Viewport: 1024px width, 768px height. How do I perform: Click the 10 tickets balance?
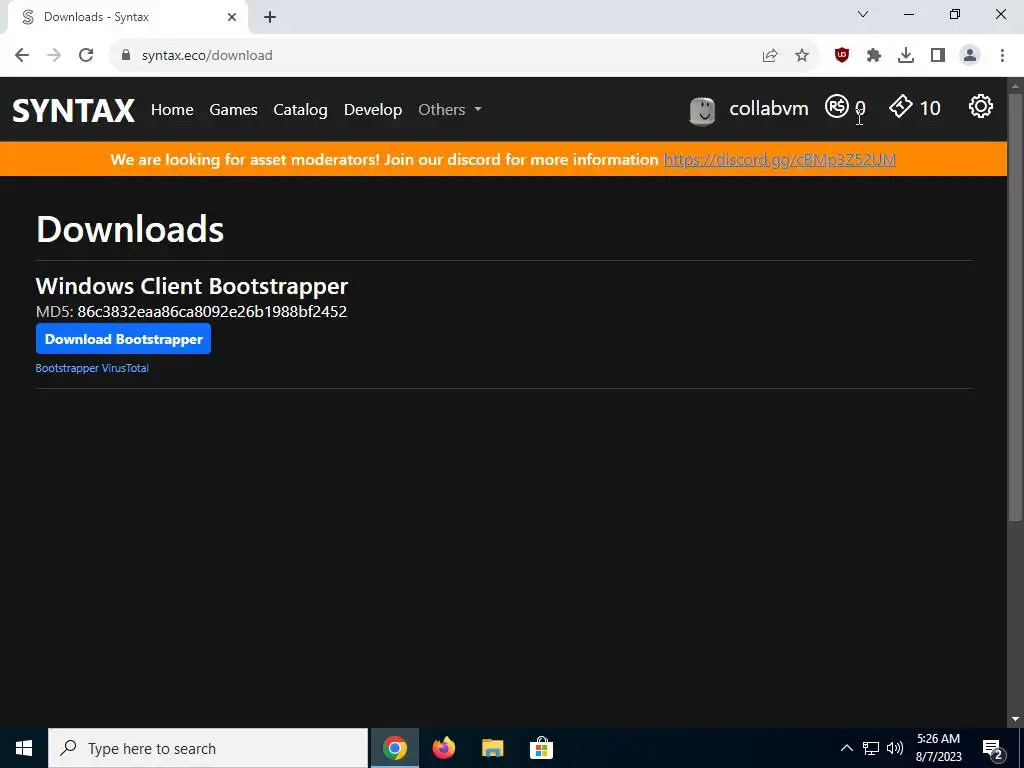point(930,108)
